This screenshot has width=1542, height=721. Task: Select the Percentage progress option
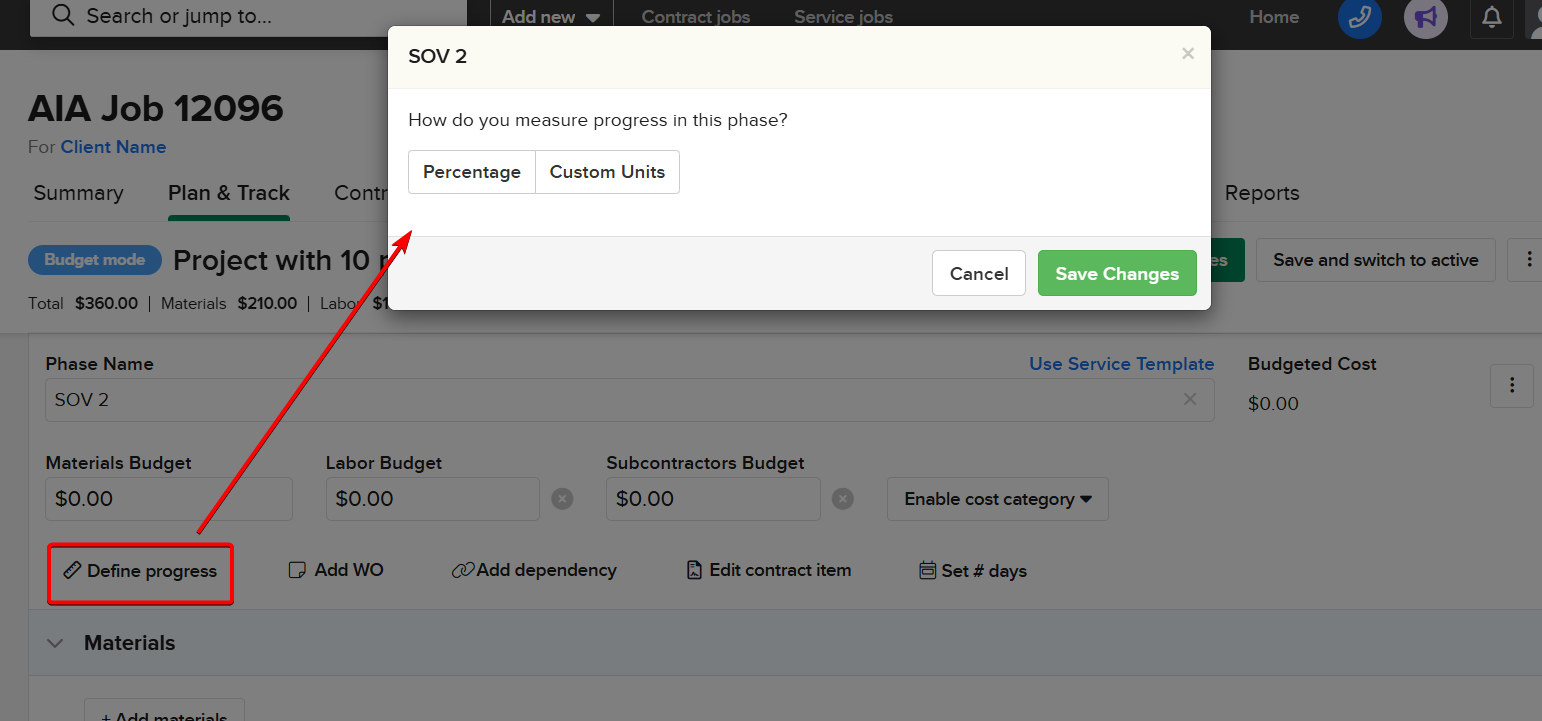pos(471,171)
